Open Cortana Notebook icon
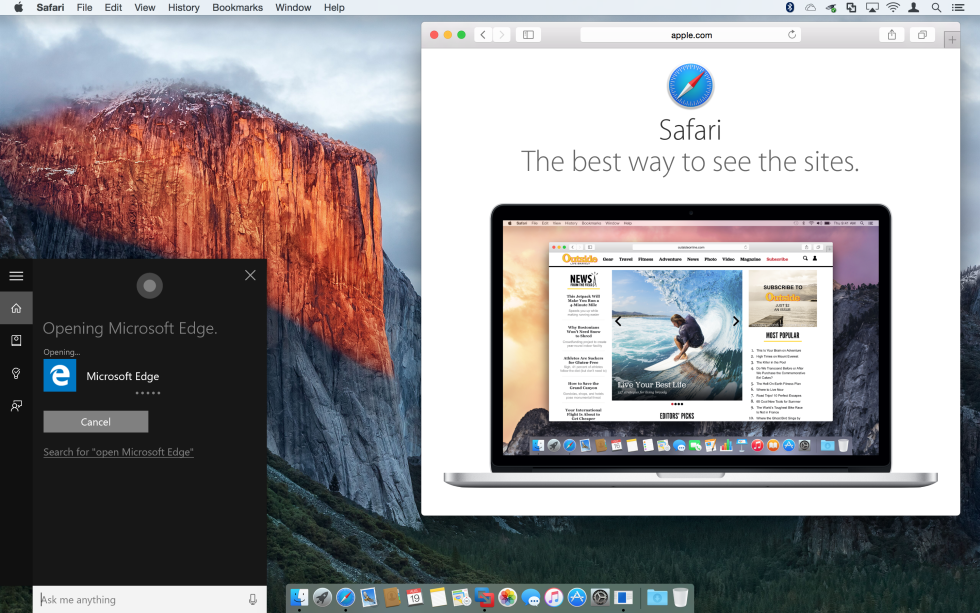Viewport: 980px width, 613px height. (16, 340)
